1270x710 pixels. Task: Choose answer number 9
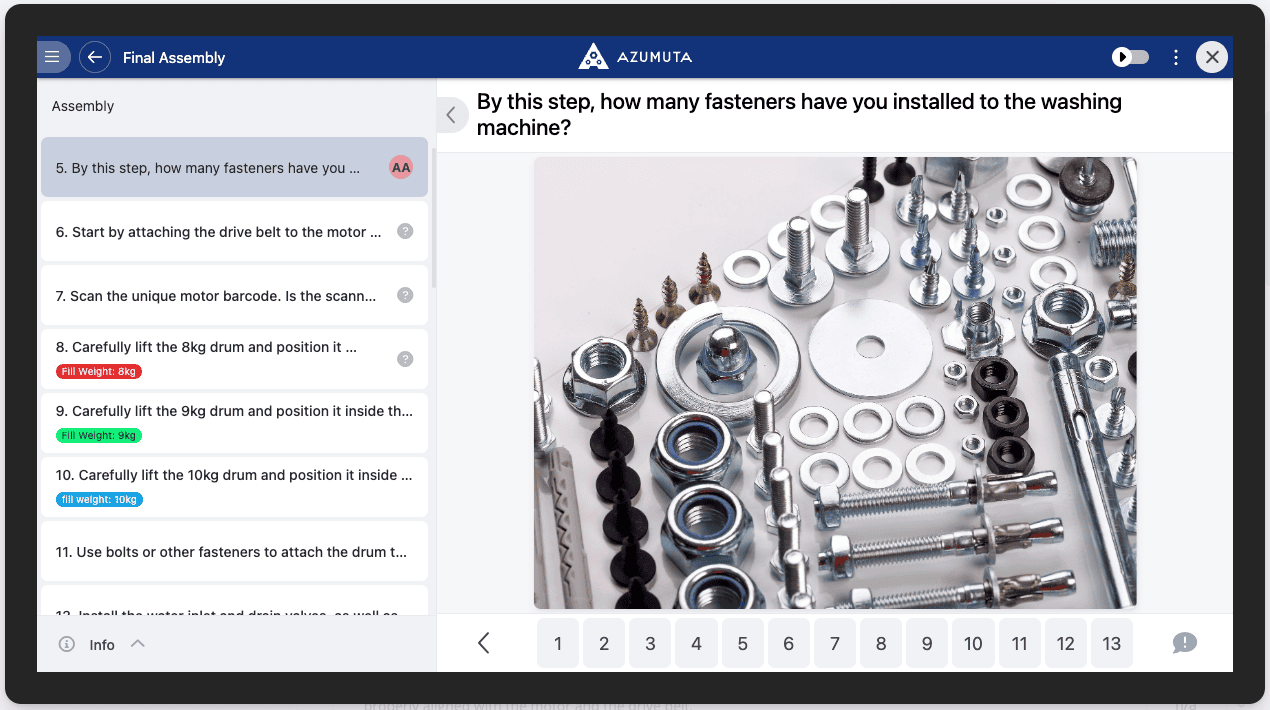(927, 643)
